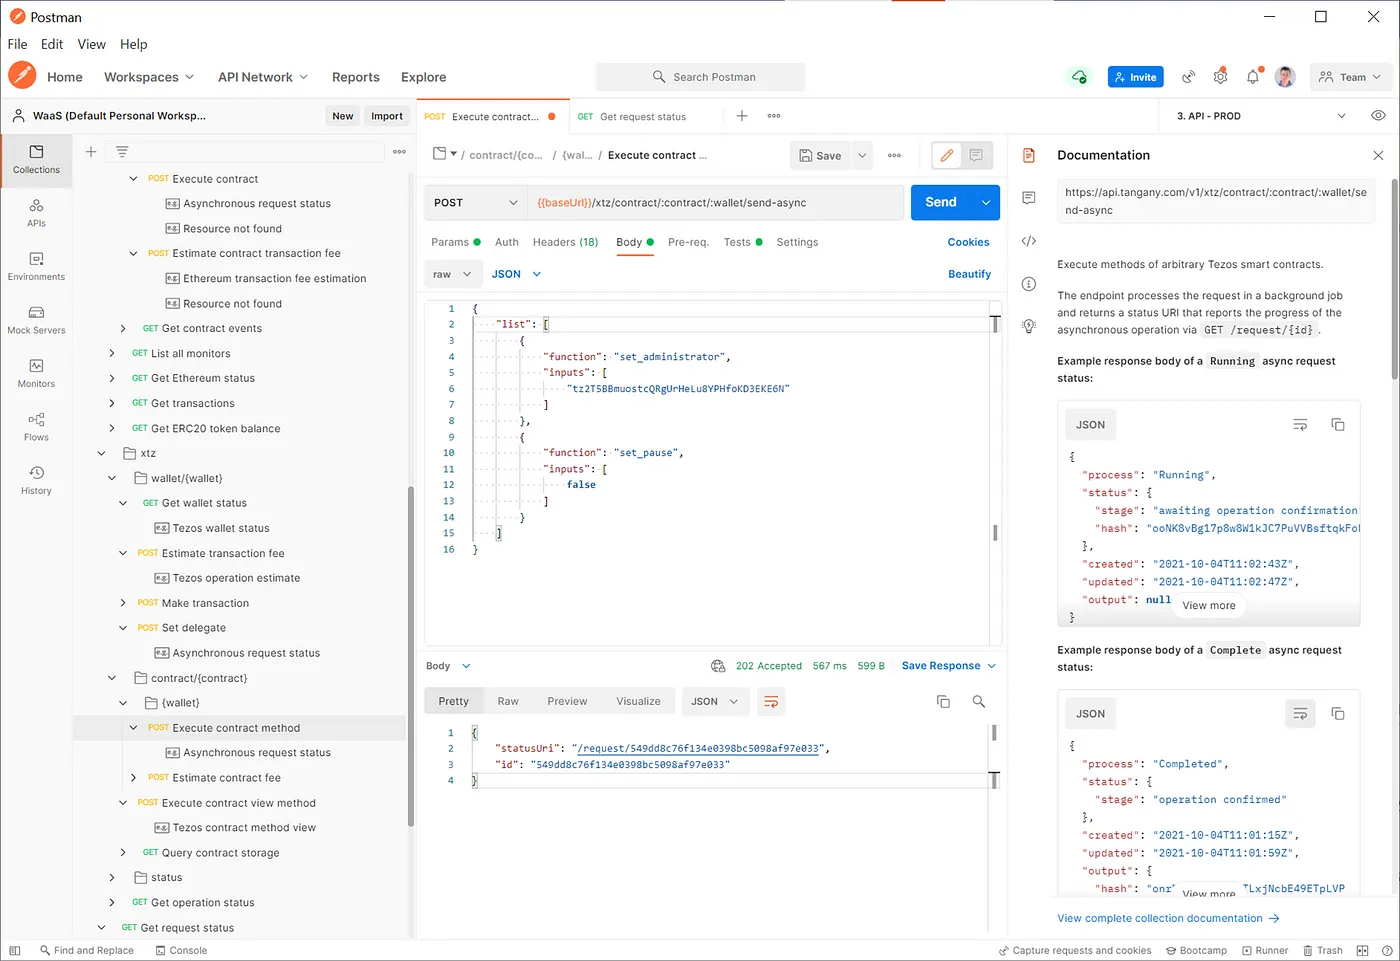Open the Flows sidebar panel
Viewport: 1400px width, 961px height.
click(36, 427)
